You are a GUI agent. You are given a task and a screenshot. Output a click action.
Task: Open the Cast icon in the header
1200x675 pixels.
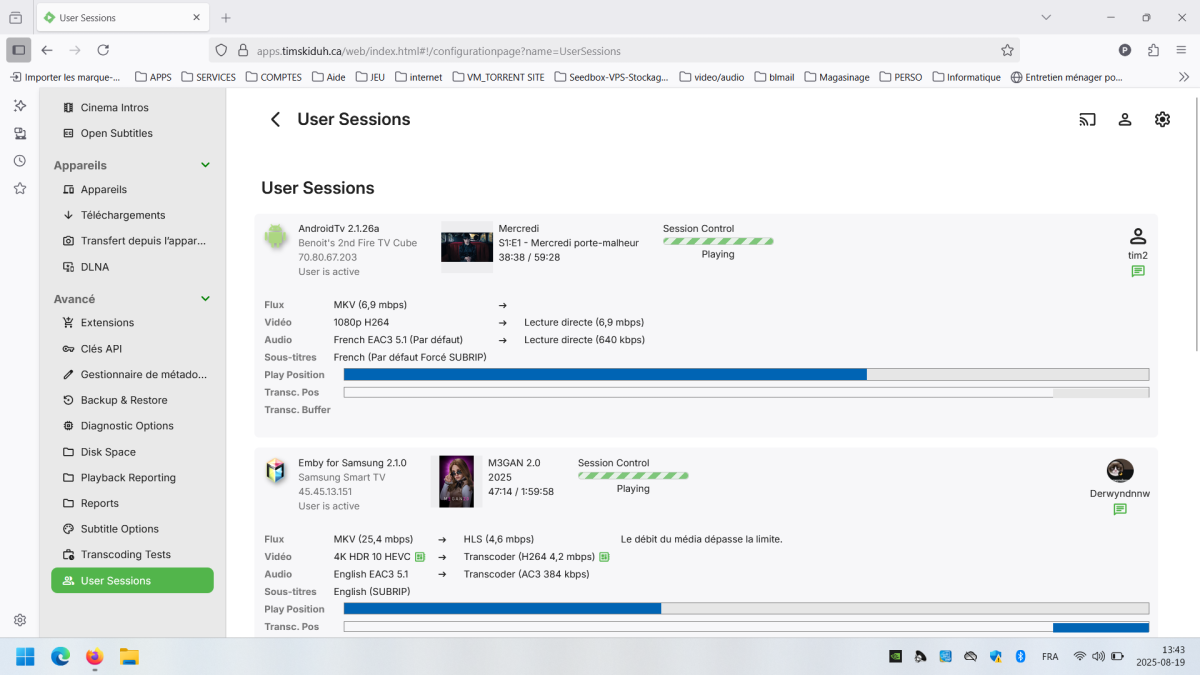(1087, 119)
